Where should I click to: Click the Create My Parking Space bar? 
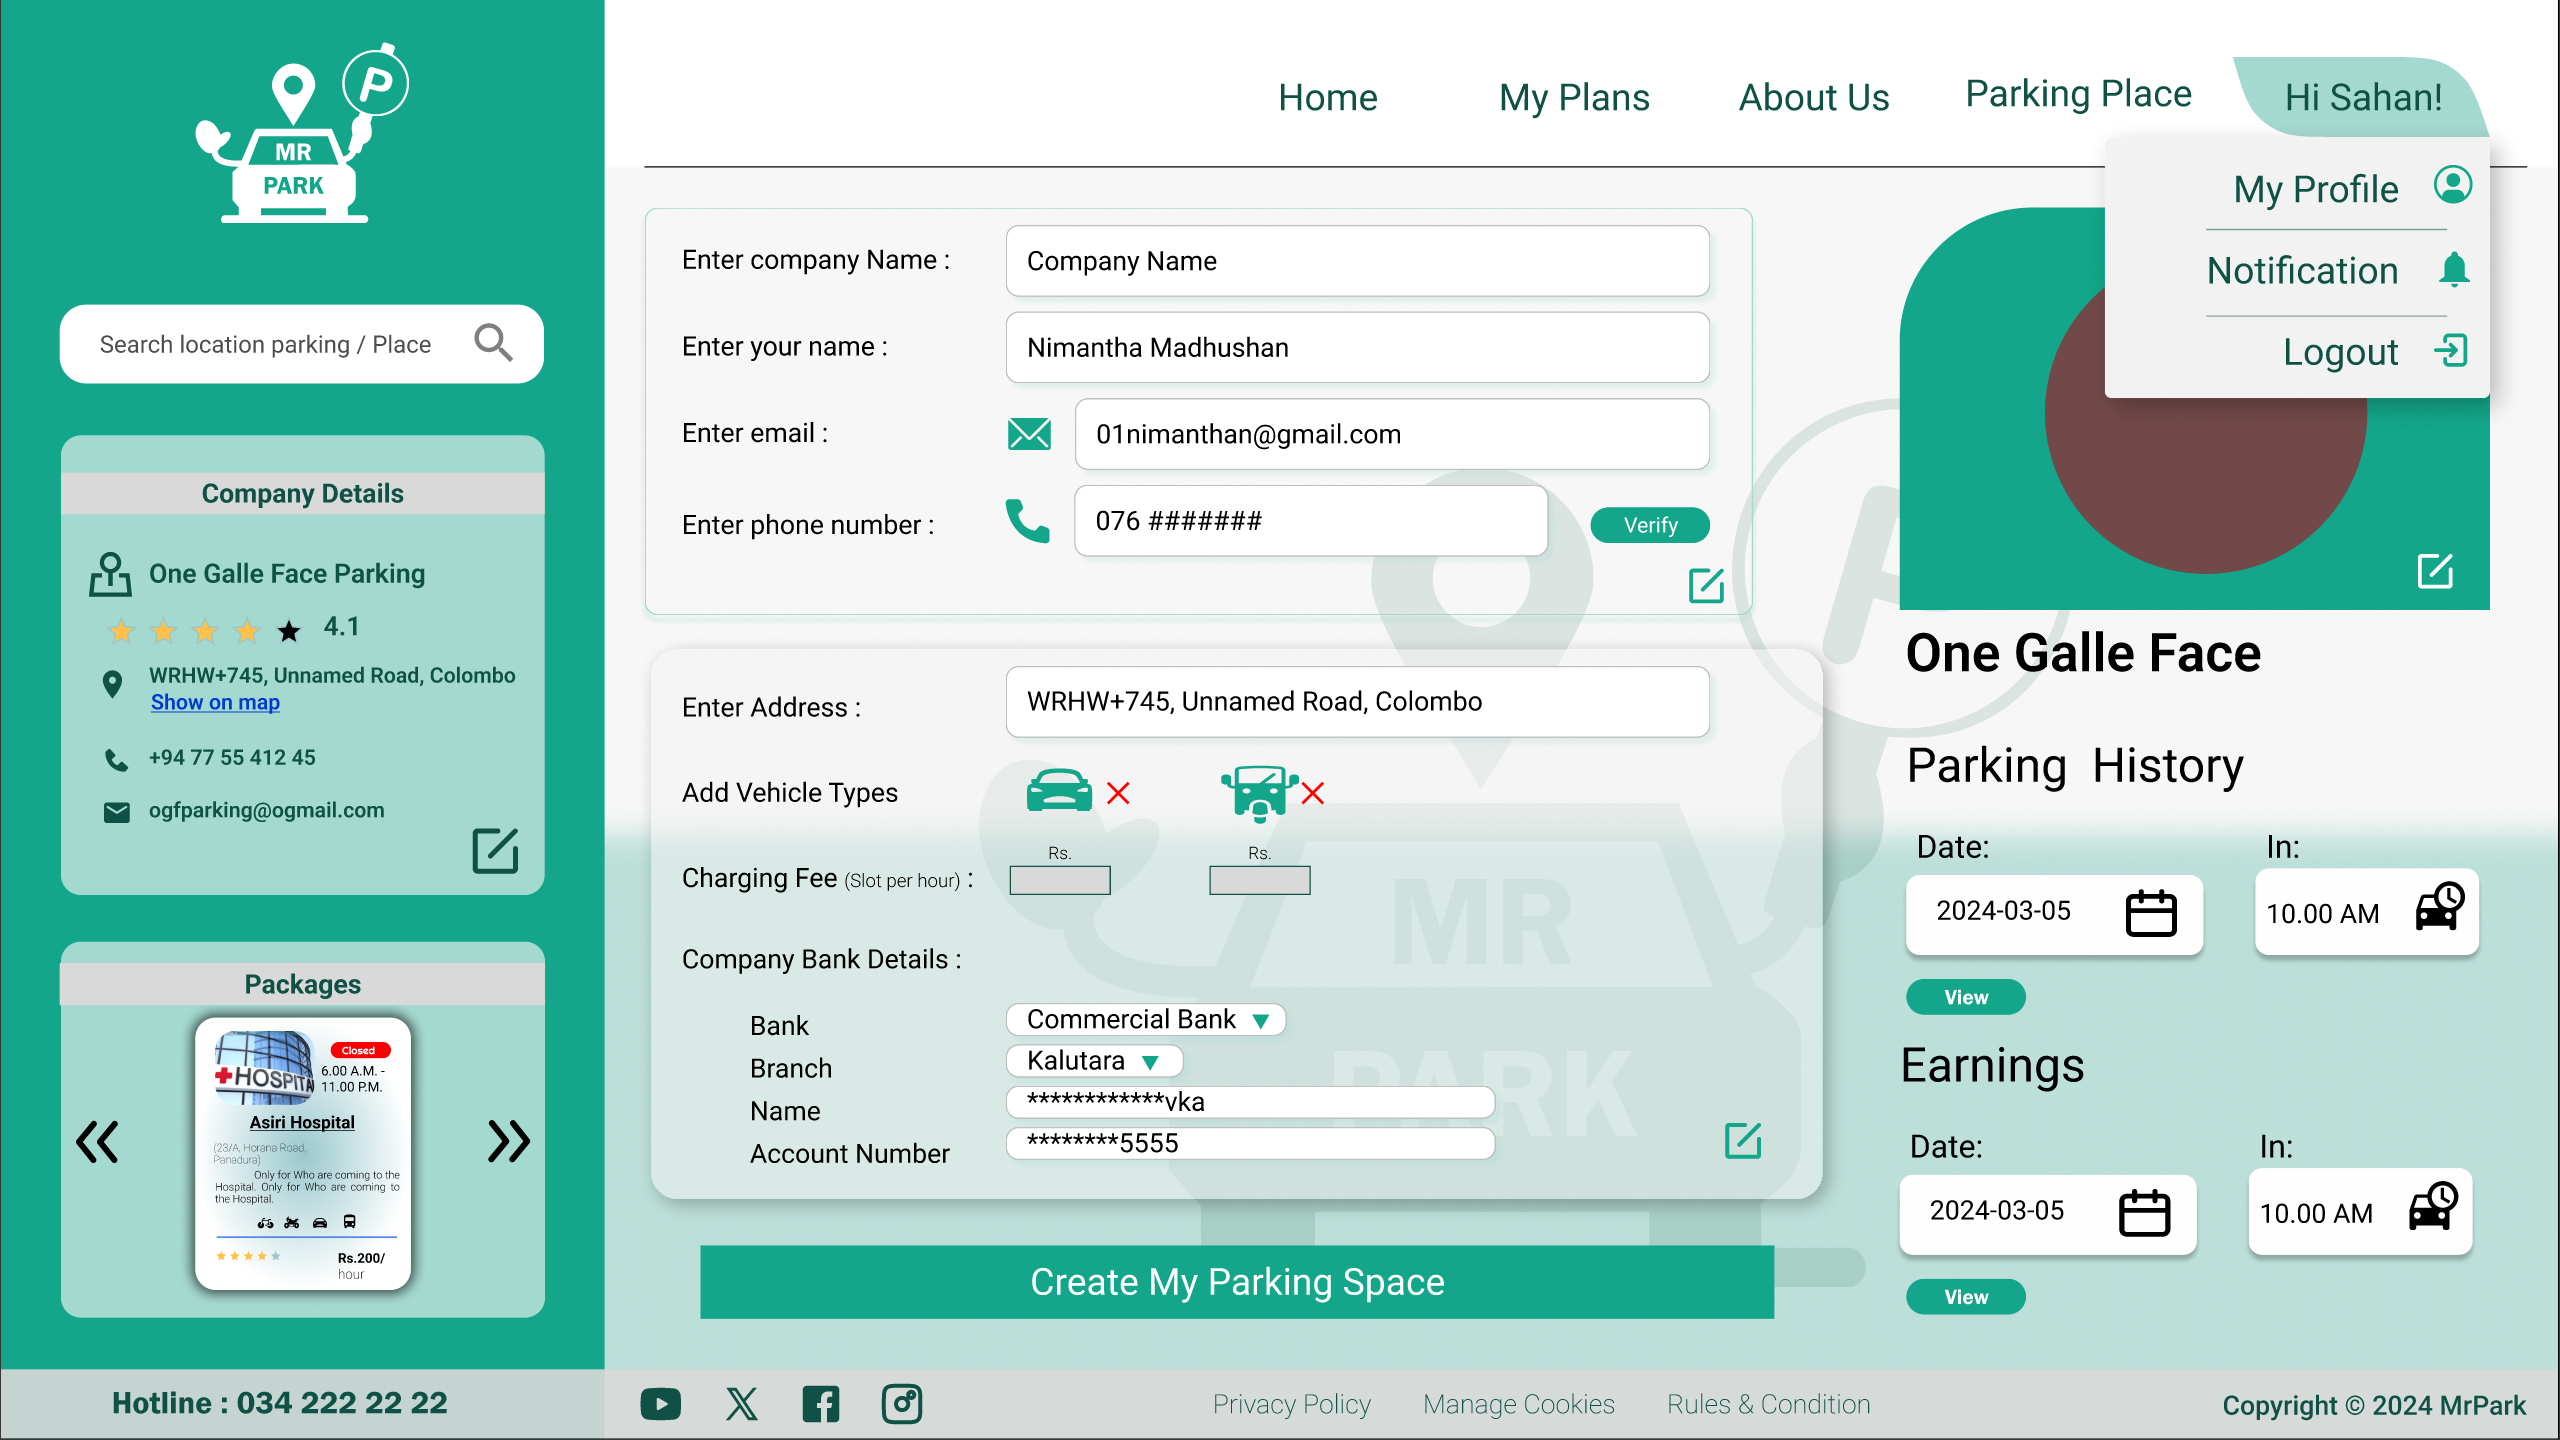[x=1236, y=1281]
